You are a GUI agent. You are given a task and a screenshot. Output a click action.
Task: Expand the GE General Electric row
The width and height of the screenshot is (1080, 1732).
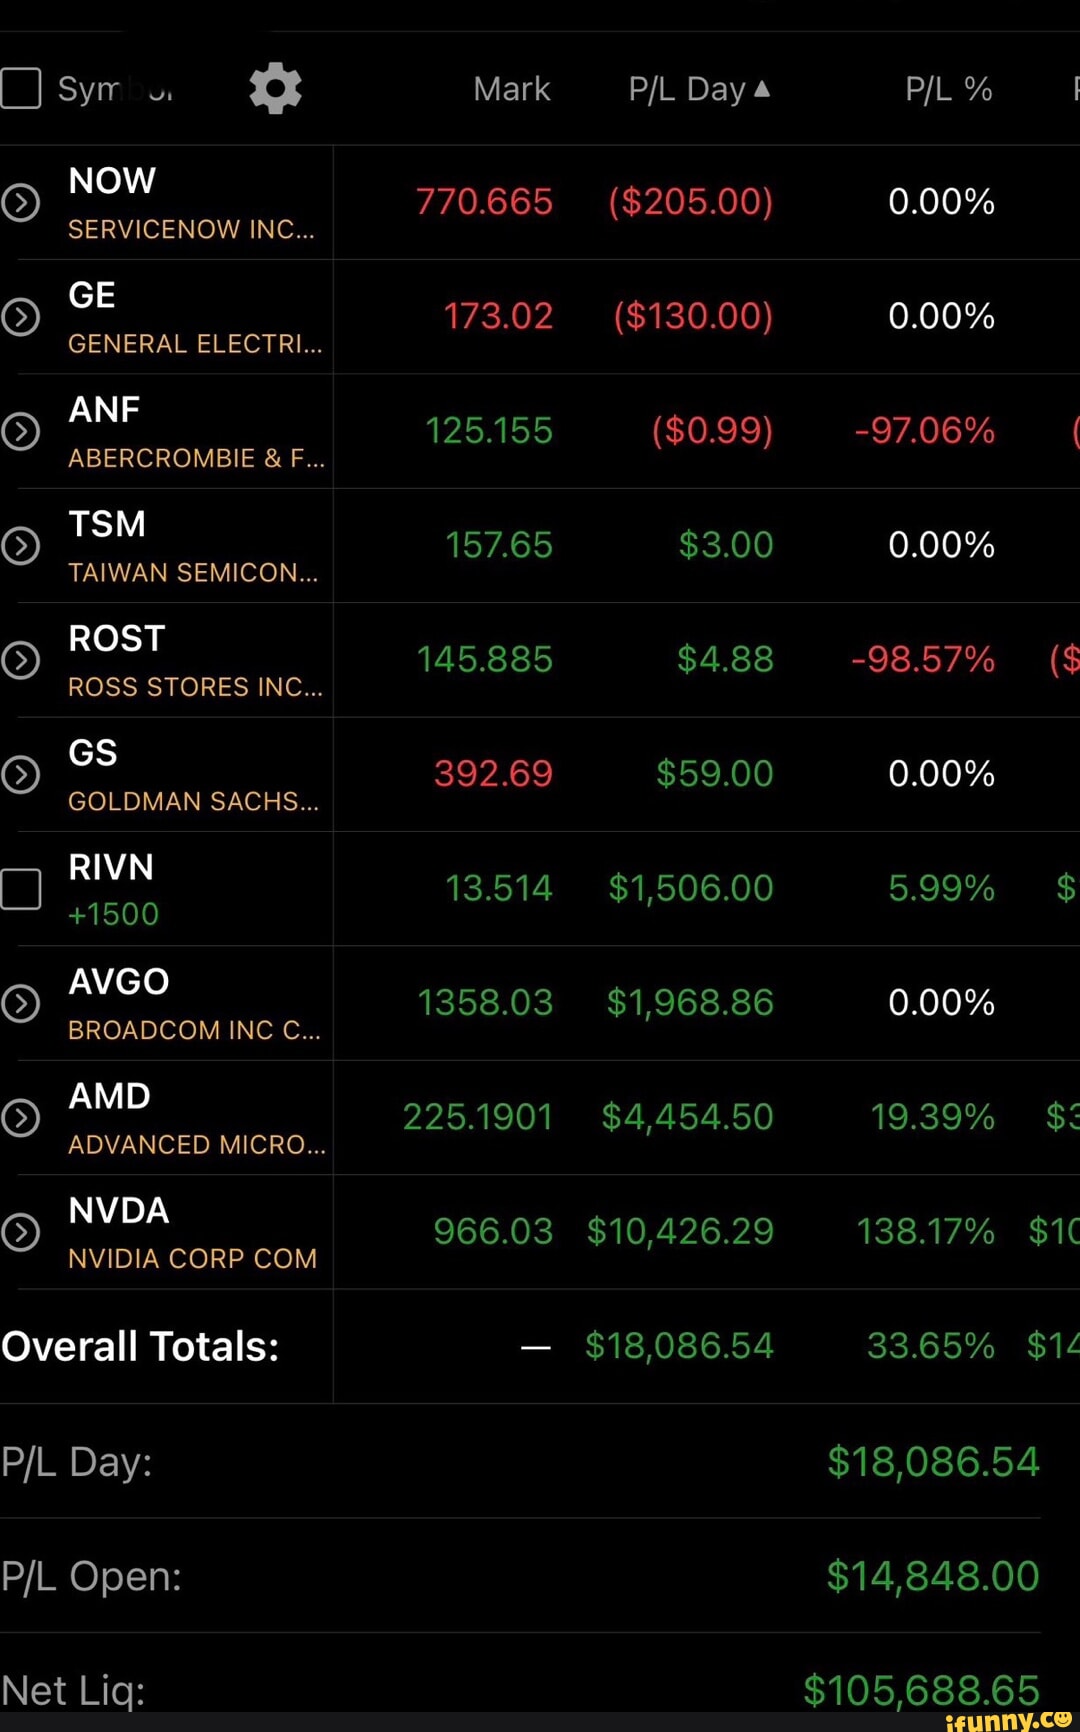pos(20,317)
